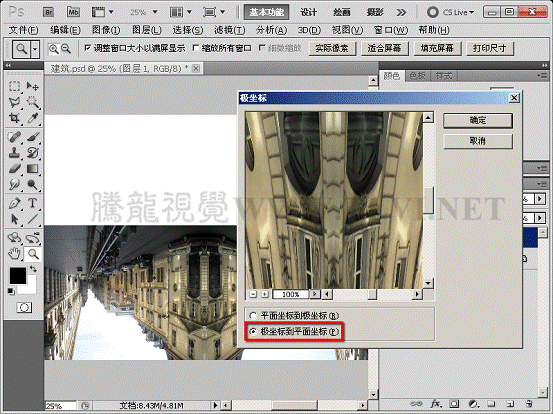Confirm the filter with 确定 button

click(x=478, y=121)
